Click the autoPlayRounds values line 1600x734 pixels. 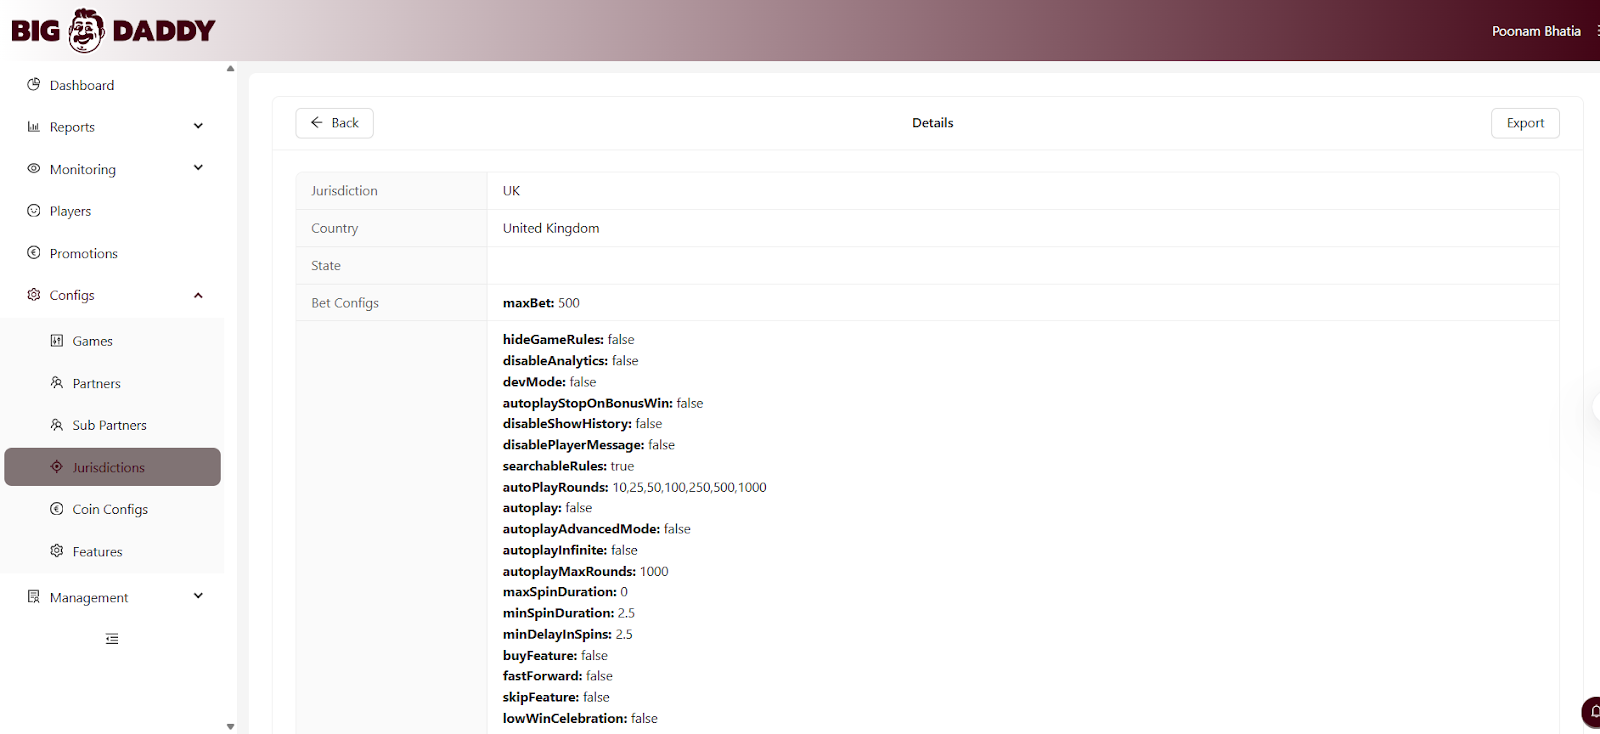point(634,487)
